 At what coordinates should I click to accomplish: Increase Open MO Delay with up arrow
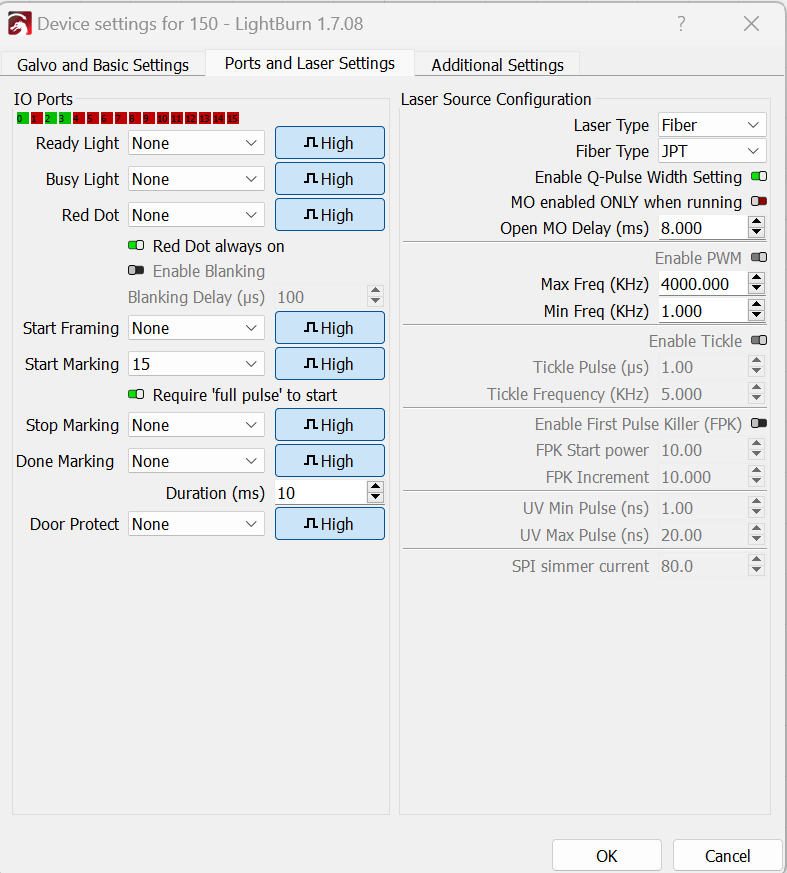pyautogui.click(x=756, y=222)
